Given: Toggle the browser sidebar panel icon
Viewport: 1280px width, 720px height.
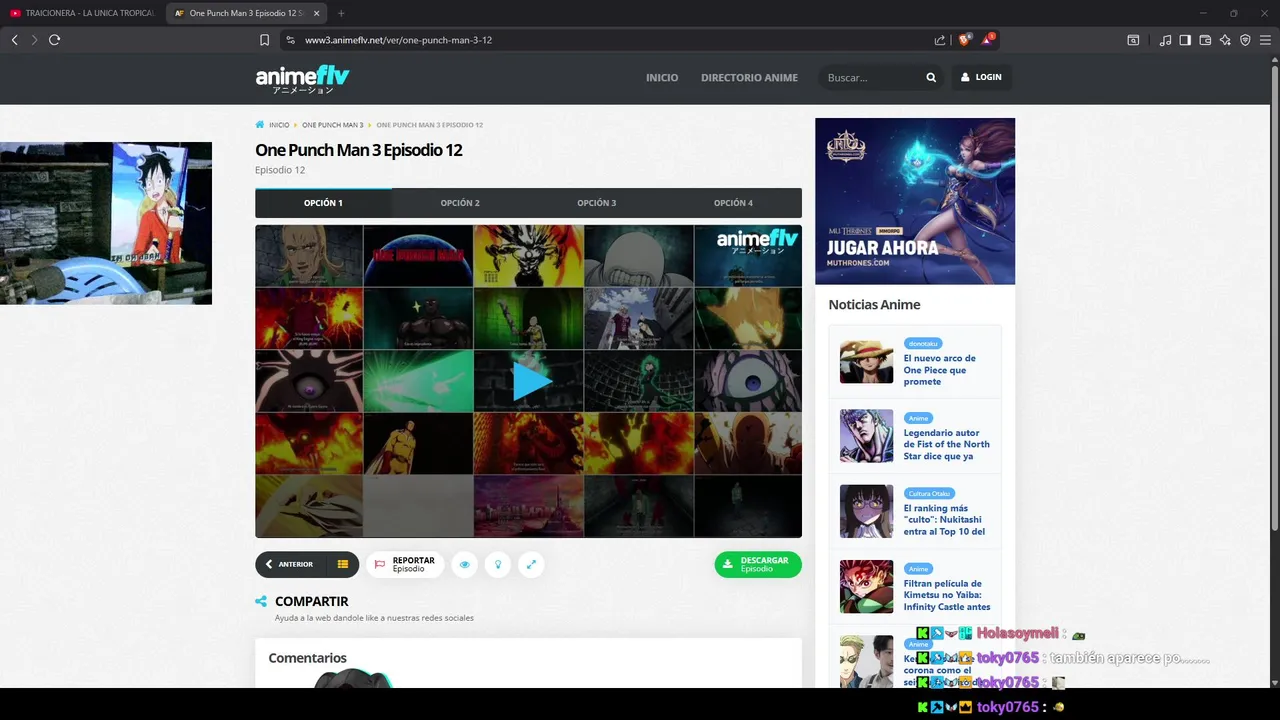Looking at the screenshot, I should coord(1185,40).
